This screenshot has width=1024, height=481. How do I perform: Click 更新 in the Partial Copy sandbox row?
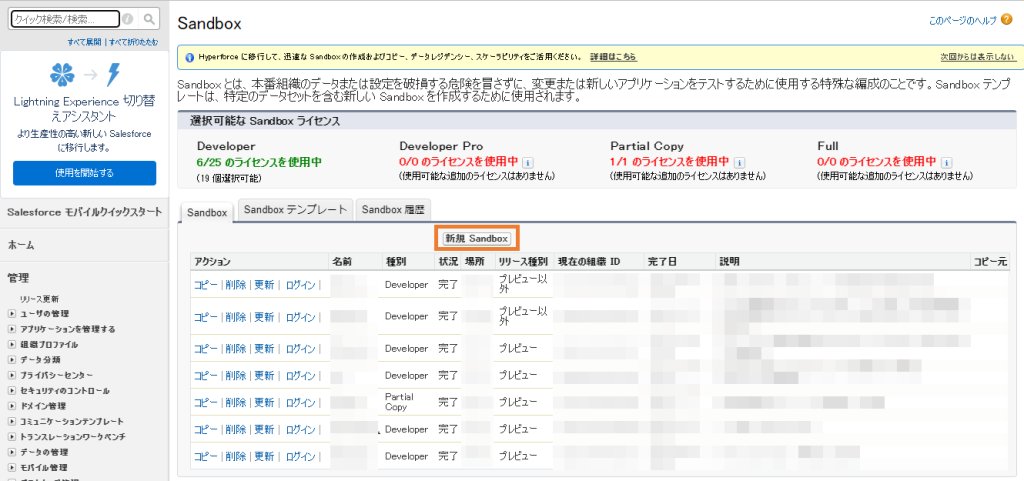tap(264, 402)
